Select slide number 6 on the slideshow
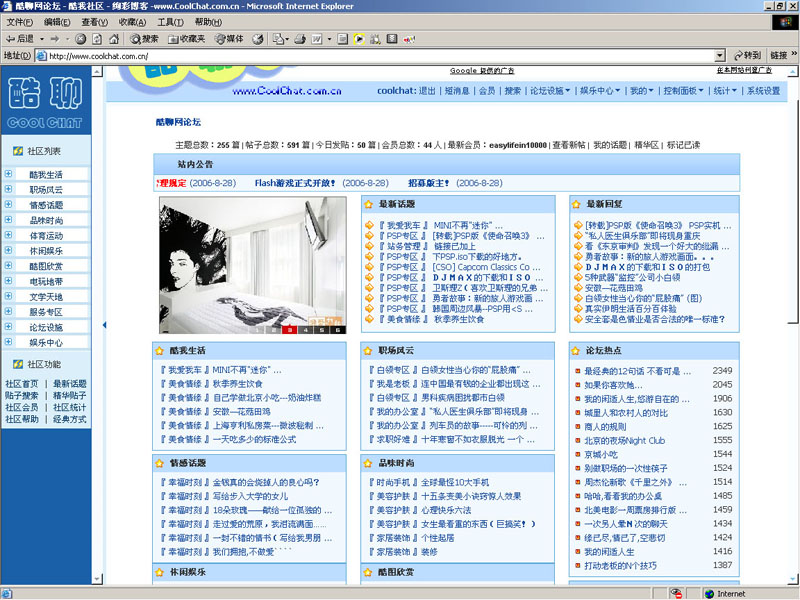Image resolution: width=800 pixels, height=600 pixels. [x=338, y=330]
